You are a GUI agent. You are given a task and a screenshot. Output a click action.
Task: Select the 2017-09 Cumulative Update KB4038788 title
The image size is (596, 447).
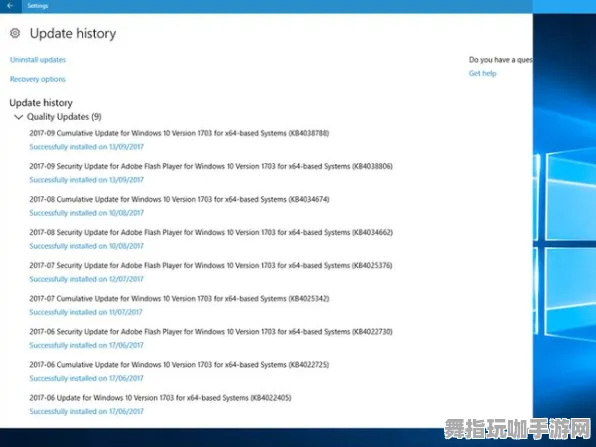(x=179, y=133)
